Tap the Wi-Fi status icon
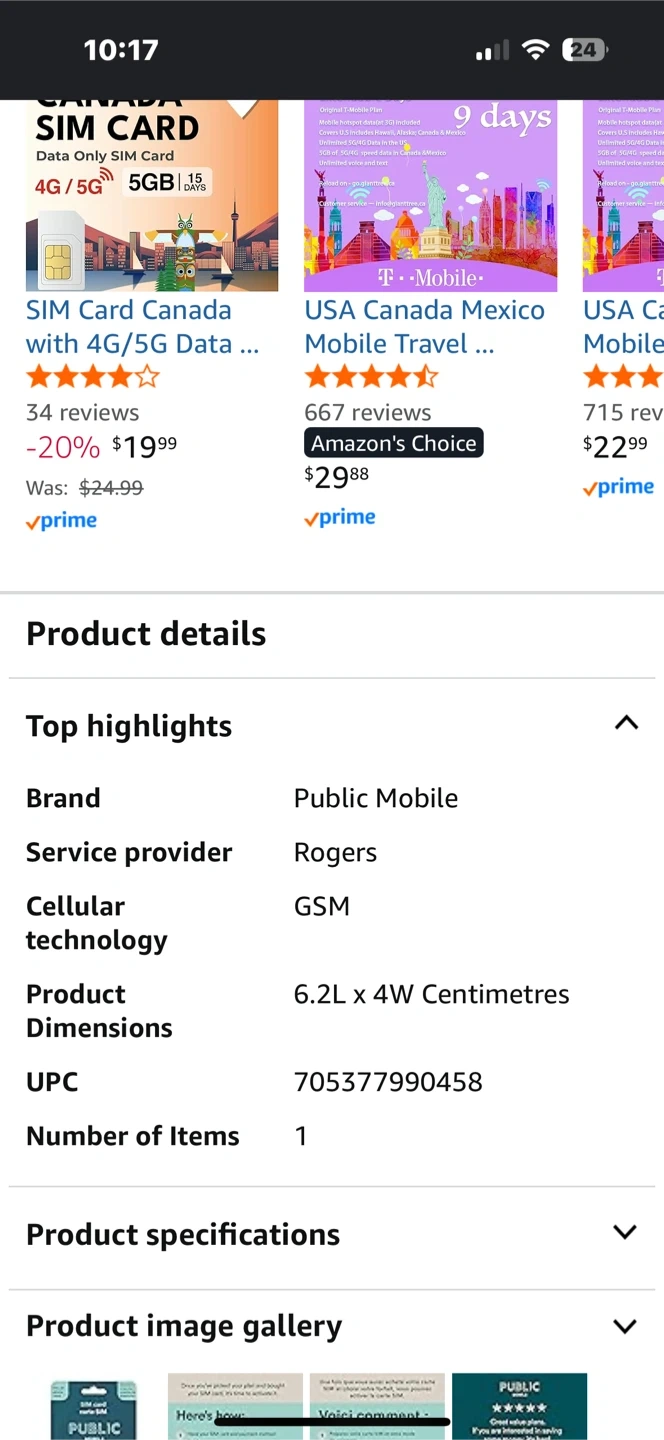 (536, 50)
